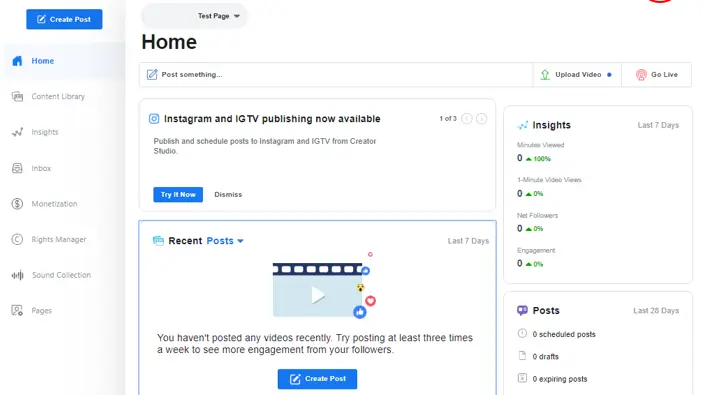This screenshot has width=703, height=395.
Task: Click the 'Minutes Viewed' metric label
Action: [540, 145]
